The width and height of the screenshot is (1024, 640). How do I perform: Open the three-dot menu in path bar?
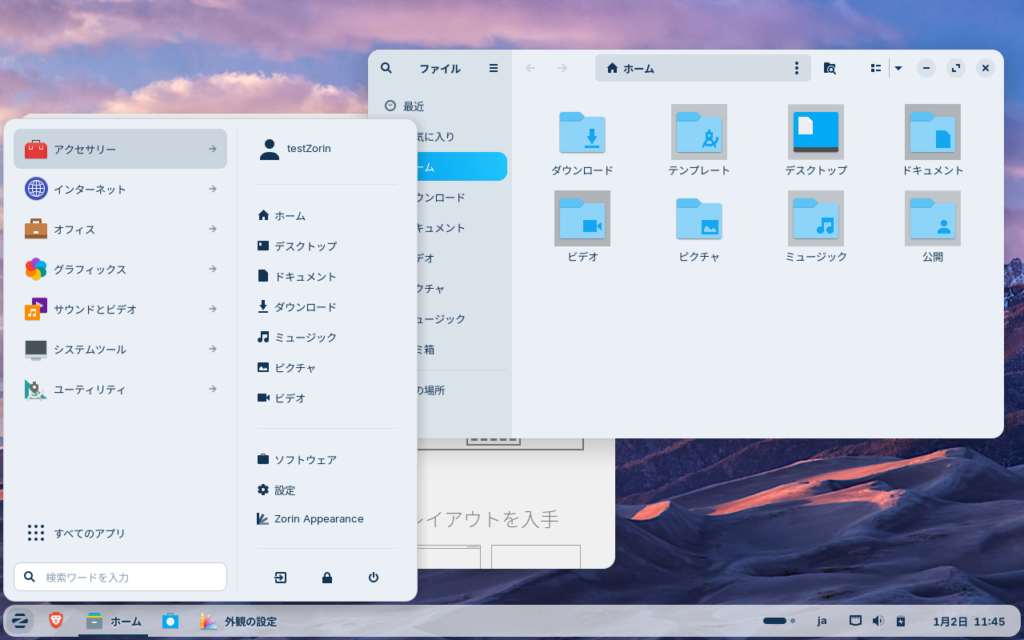click(796, 68)
